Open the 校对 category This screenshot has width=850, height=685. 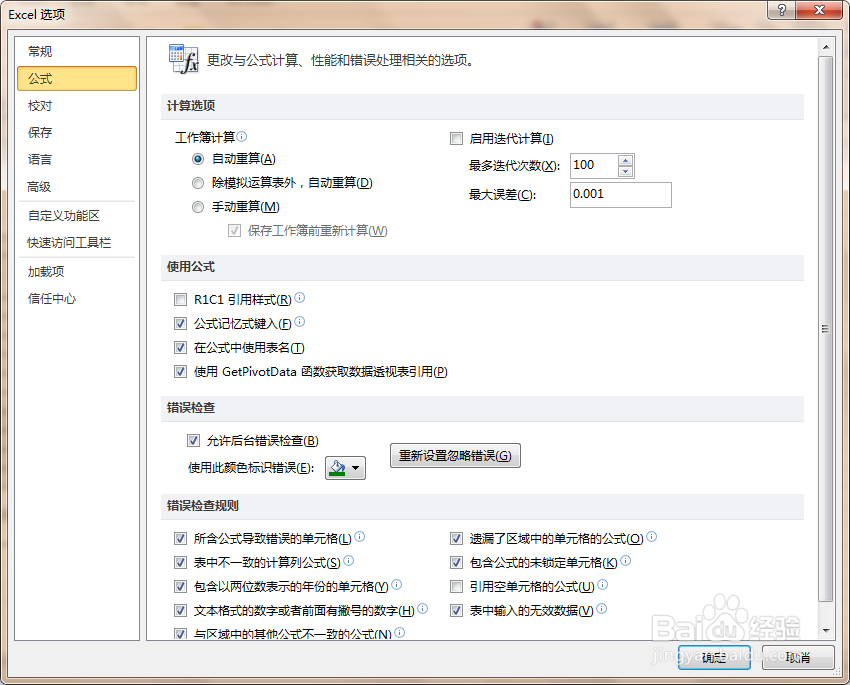[77, 106]
